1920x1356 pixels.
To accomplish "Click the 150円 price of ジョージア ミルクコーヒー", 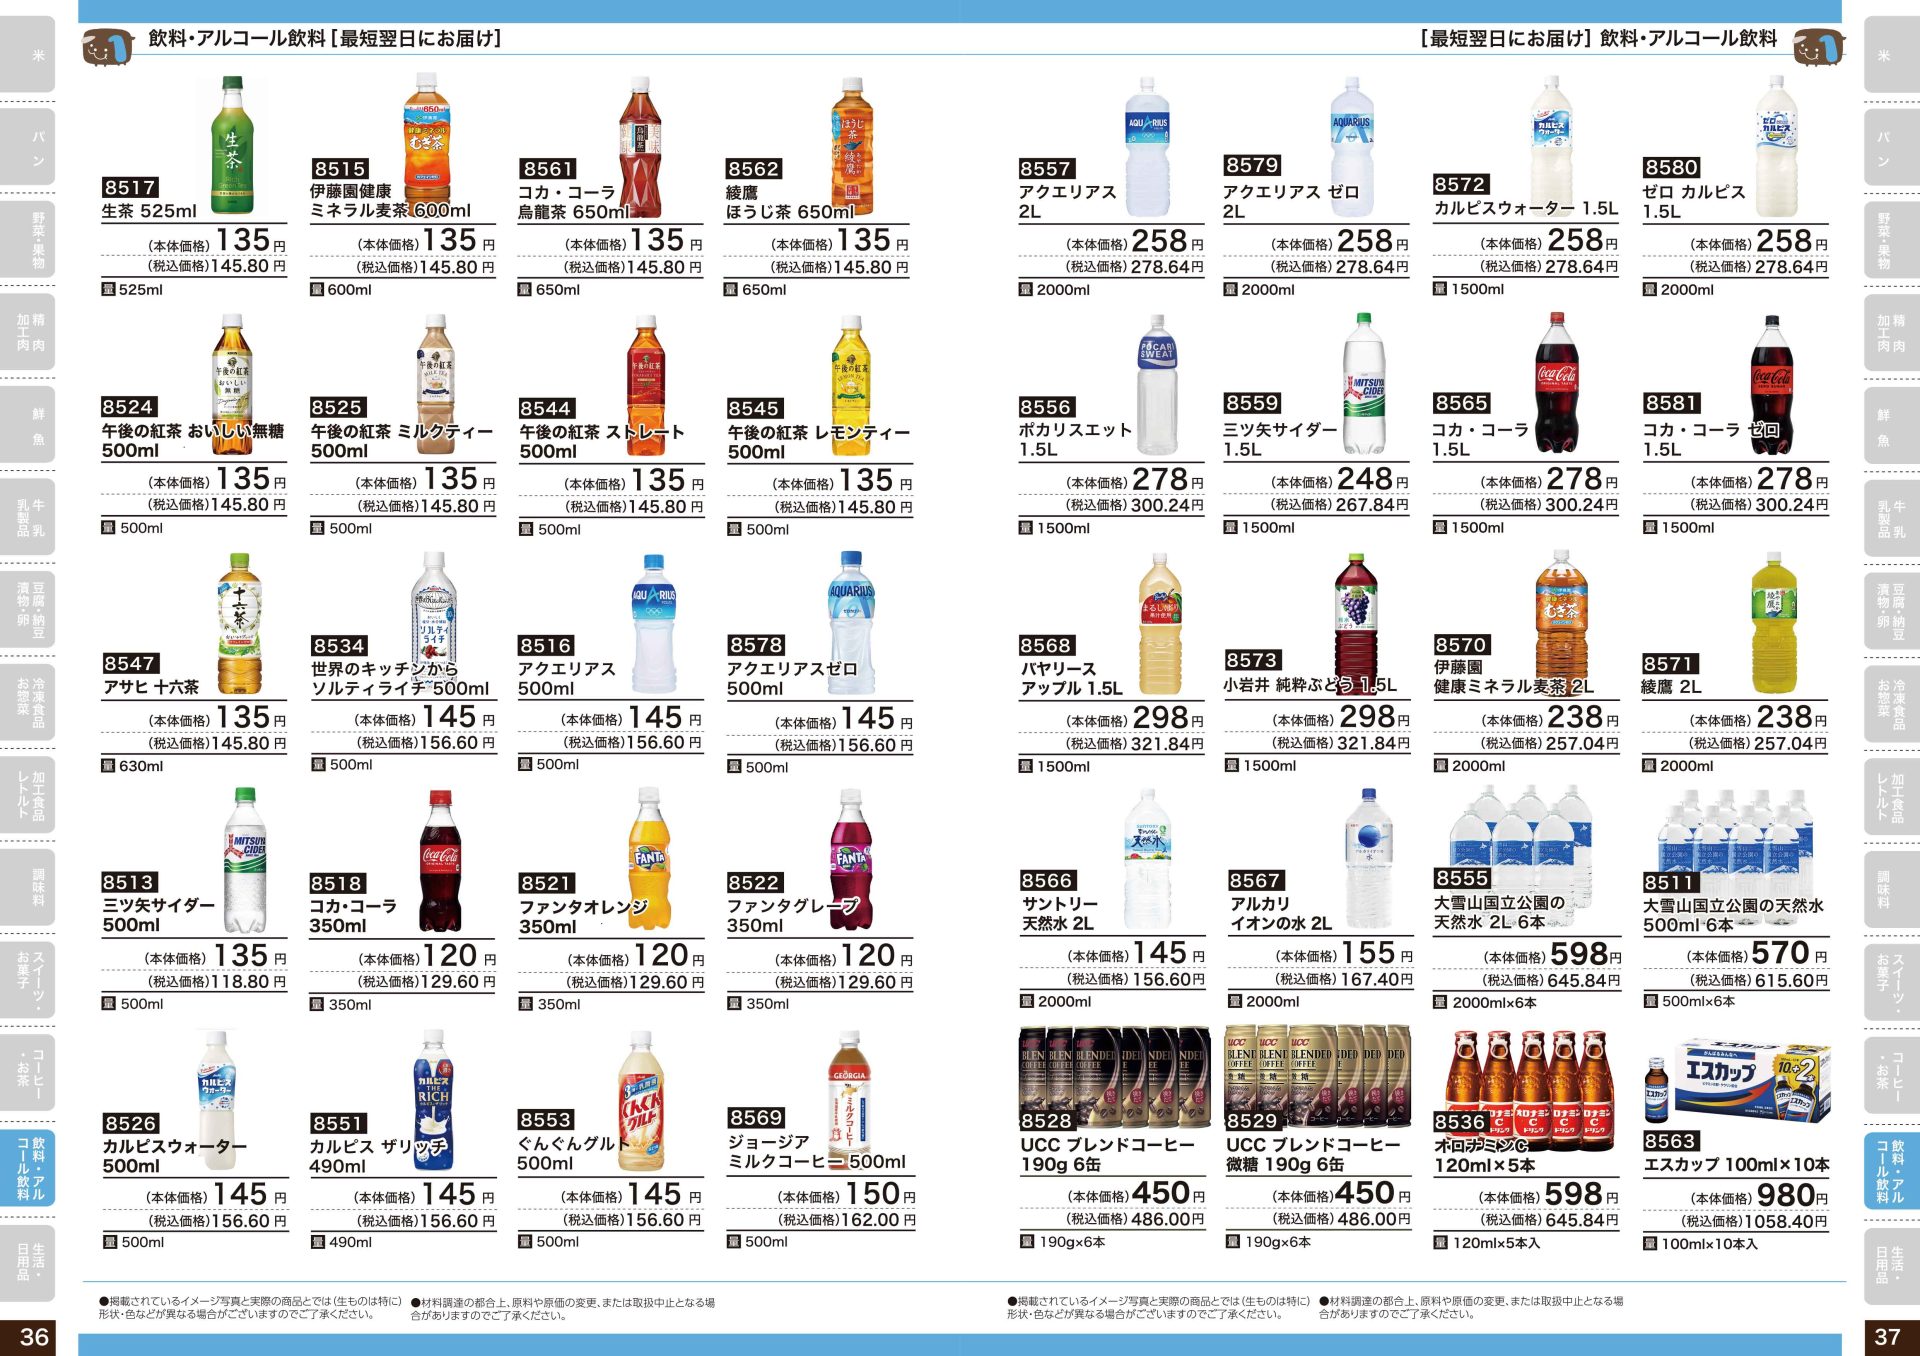I will pyautogui.click(x=880, y=1194).
